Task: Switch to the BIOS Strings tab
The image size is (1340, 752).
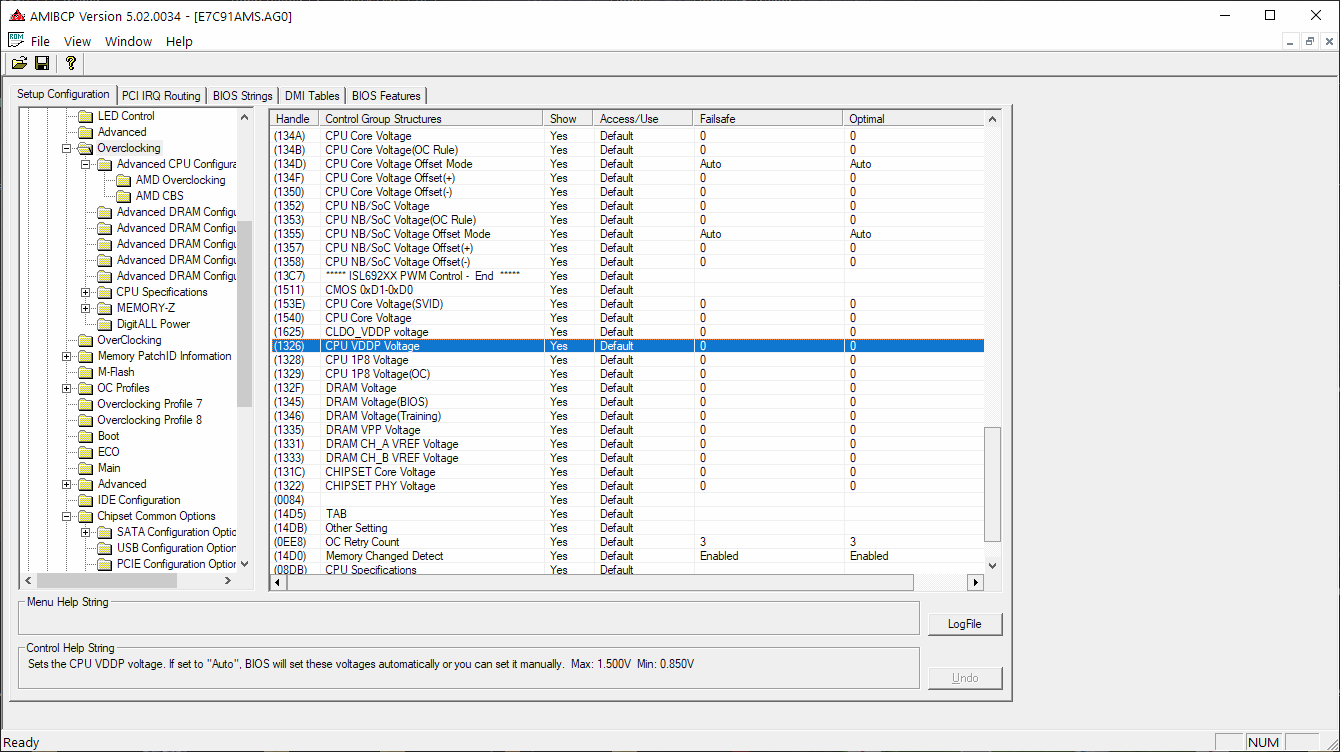Action: [242, 96]
